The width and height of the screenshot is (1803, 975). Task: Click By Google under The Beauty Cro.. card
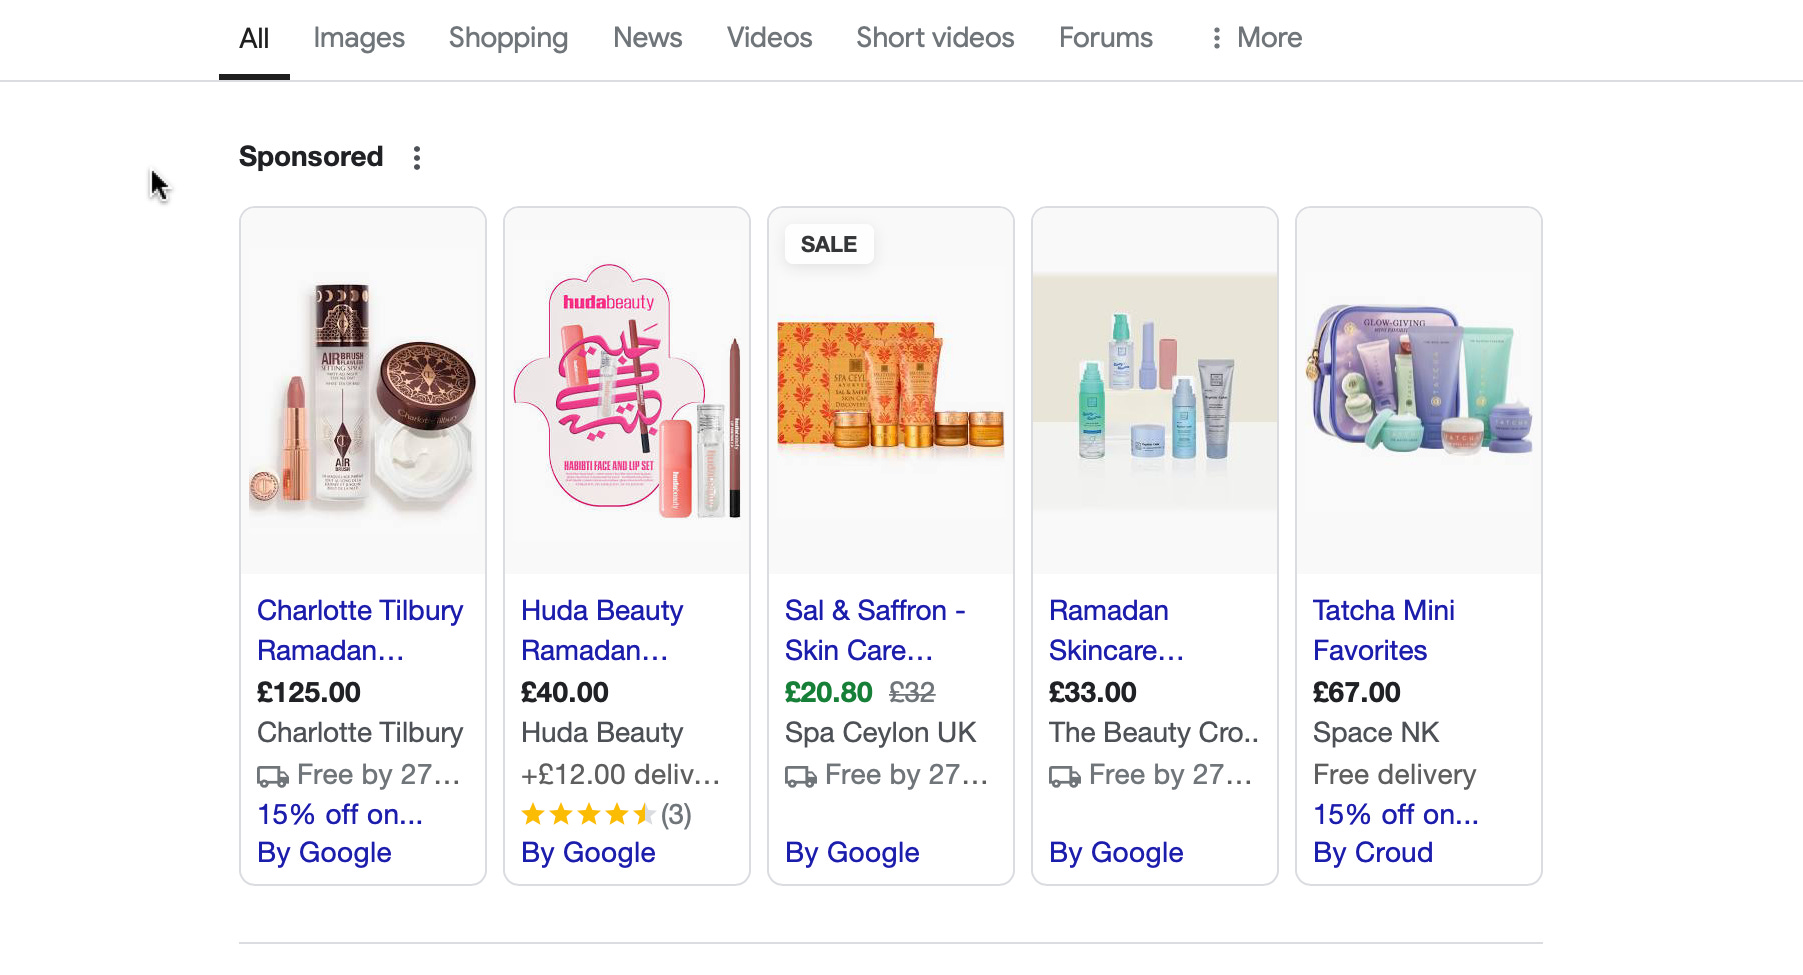click(1116, 853)
